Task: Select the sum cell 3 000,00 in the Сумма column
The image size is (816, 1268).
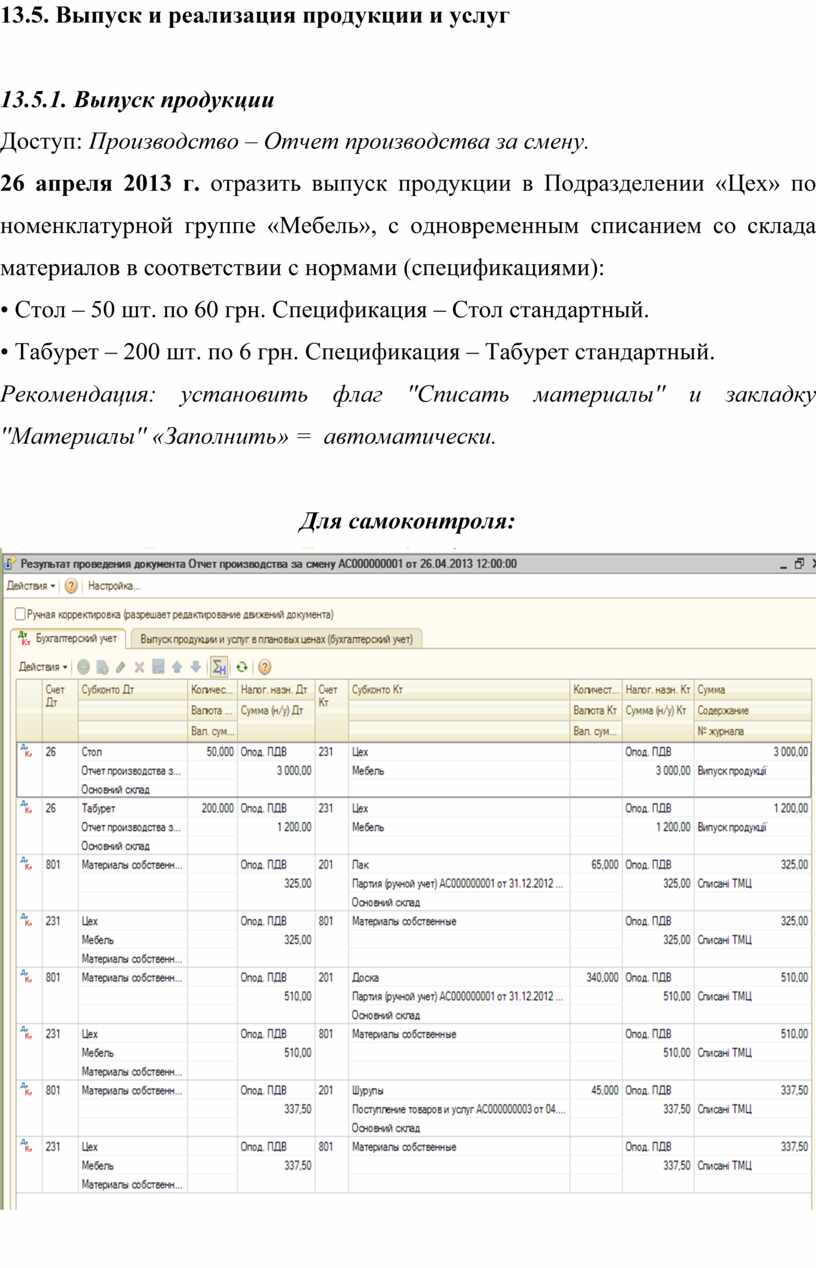Action: point(752,751)
